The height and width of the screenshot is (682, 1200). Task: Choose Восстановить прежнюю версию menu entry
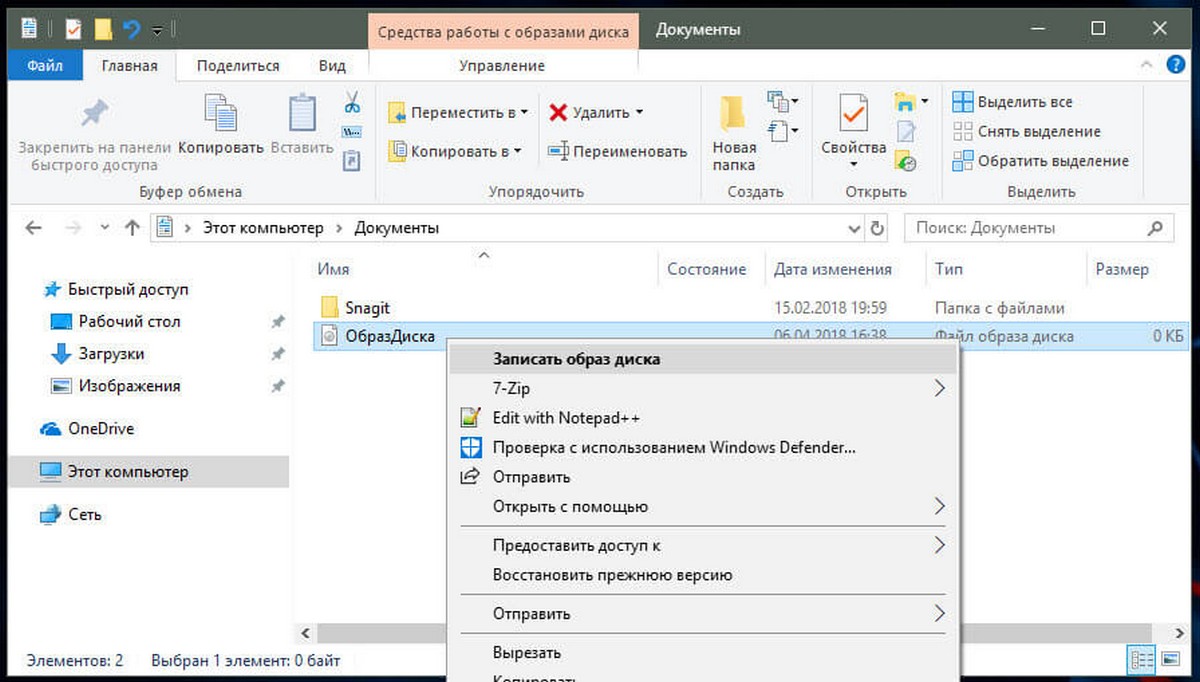pyautogui.click(x=703, y=575)
